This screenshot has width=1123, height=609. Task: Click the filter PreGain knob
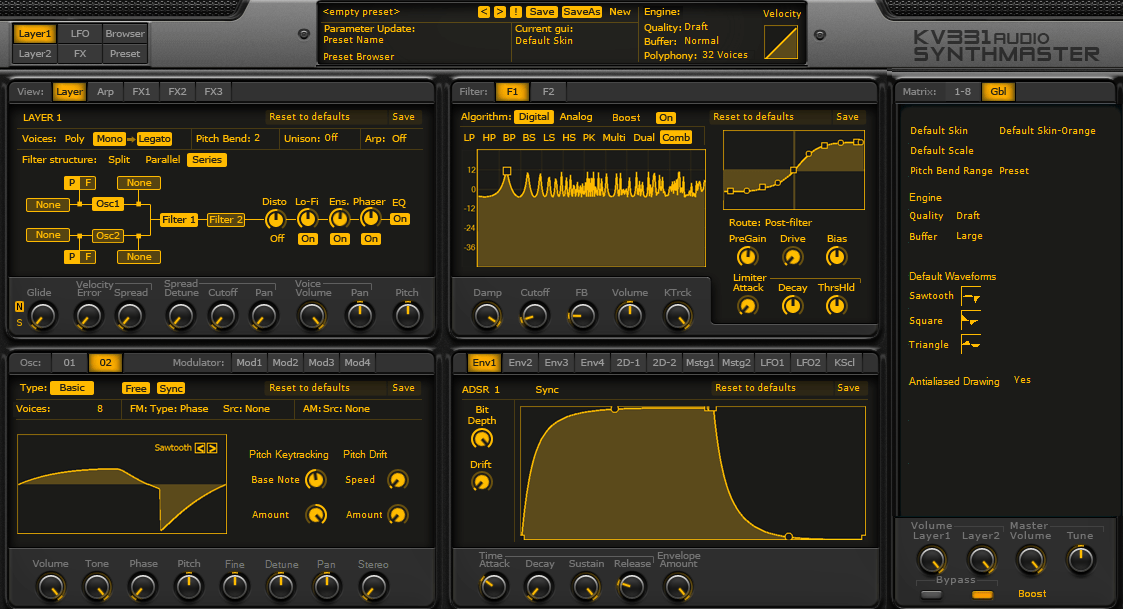pos(747,256)
